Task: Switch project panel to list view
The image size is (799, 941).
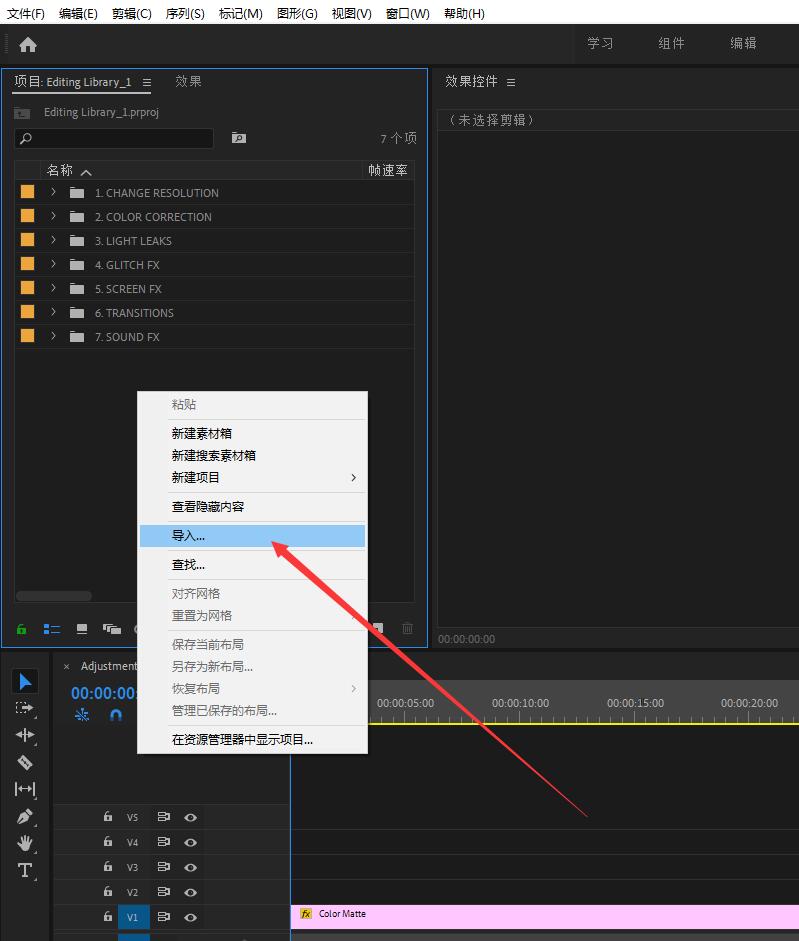Action: click(52, 629)
